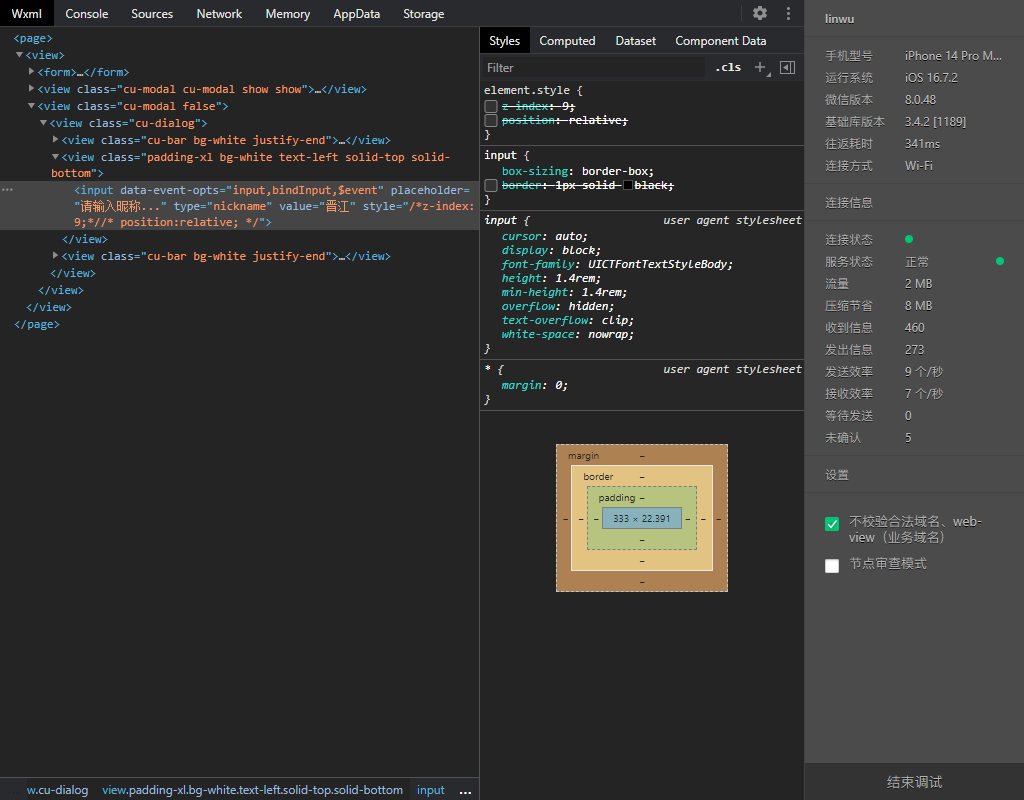Open DevTools settings gear

[760, 13]
